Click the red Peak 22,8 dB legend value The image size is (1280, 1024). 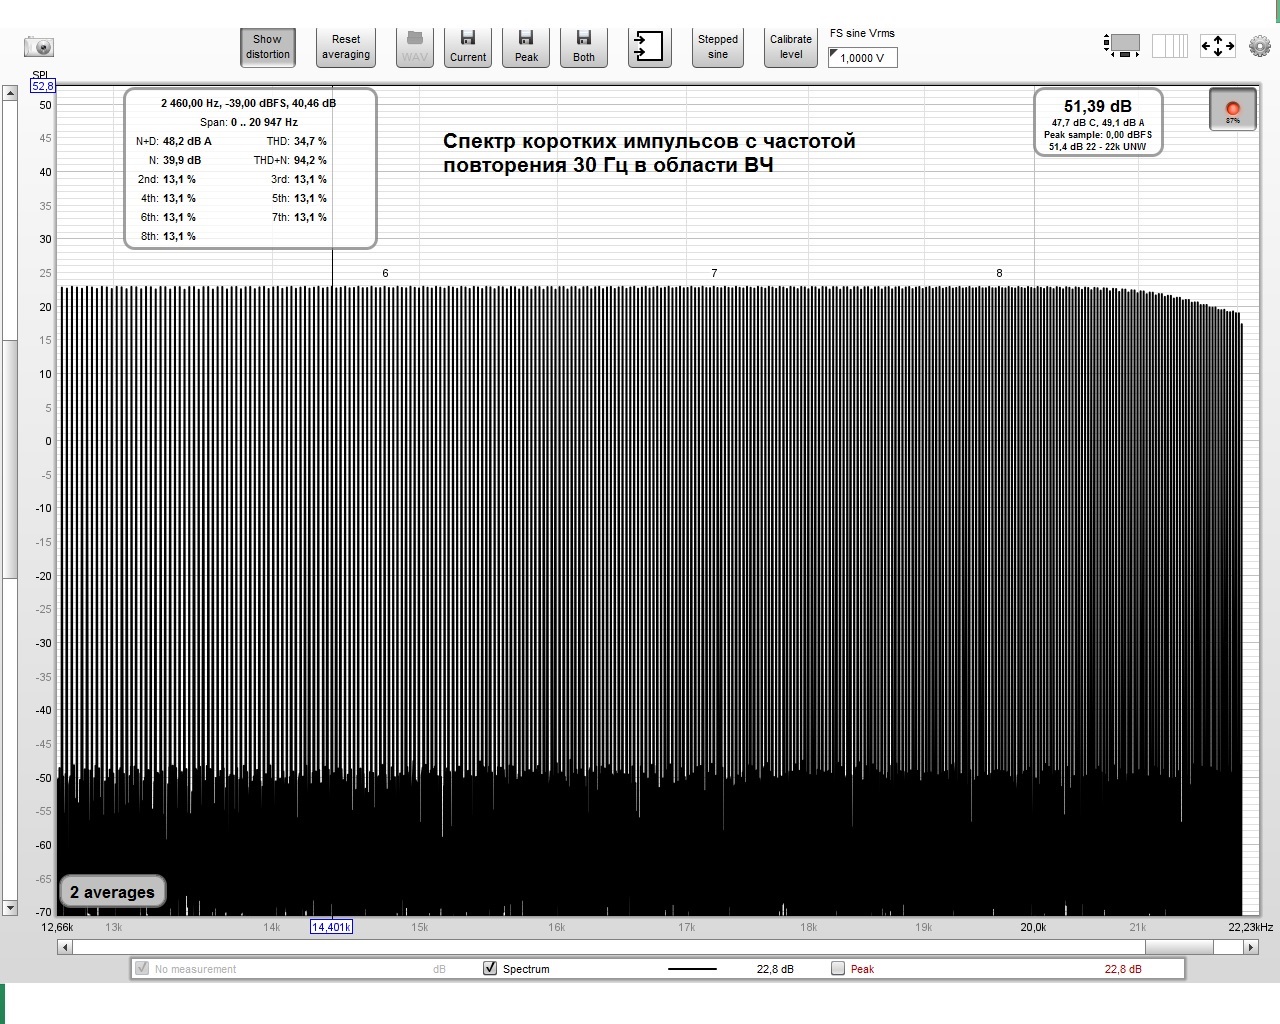(x=1123, y=969)
